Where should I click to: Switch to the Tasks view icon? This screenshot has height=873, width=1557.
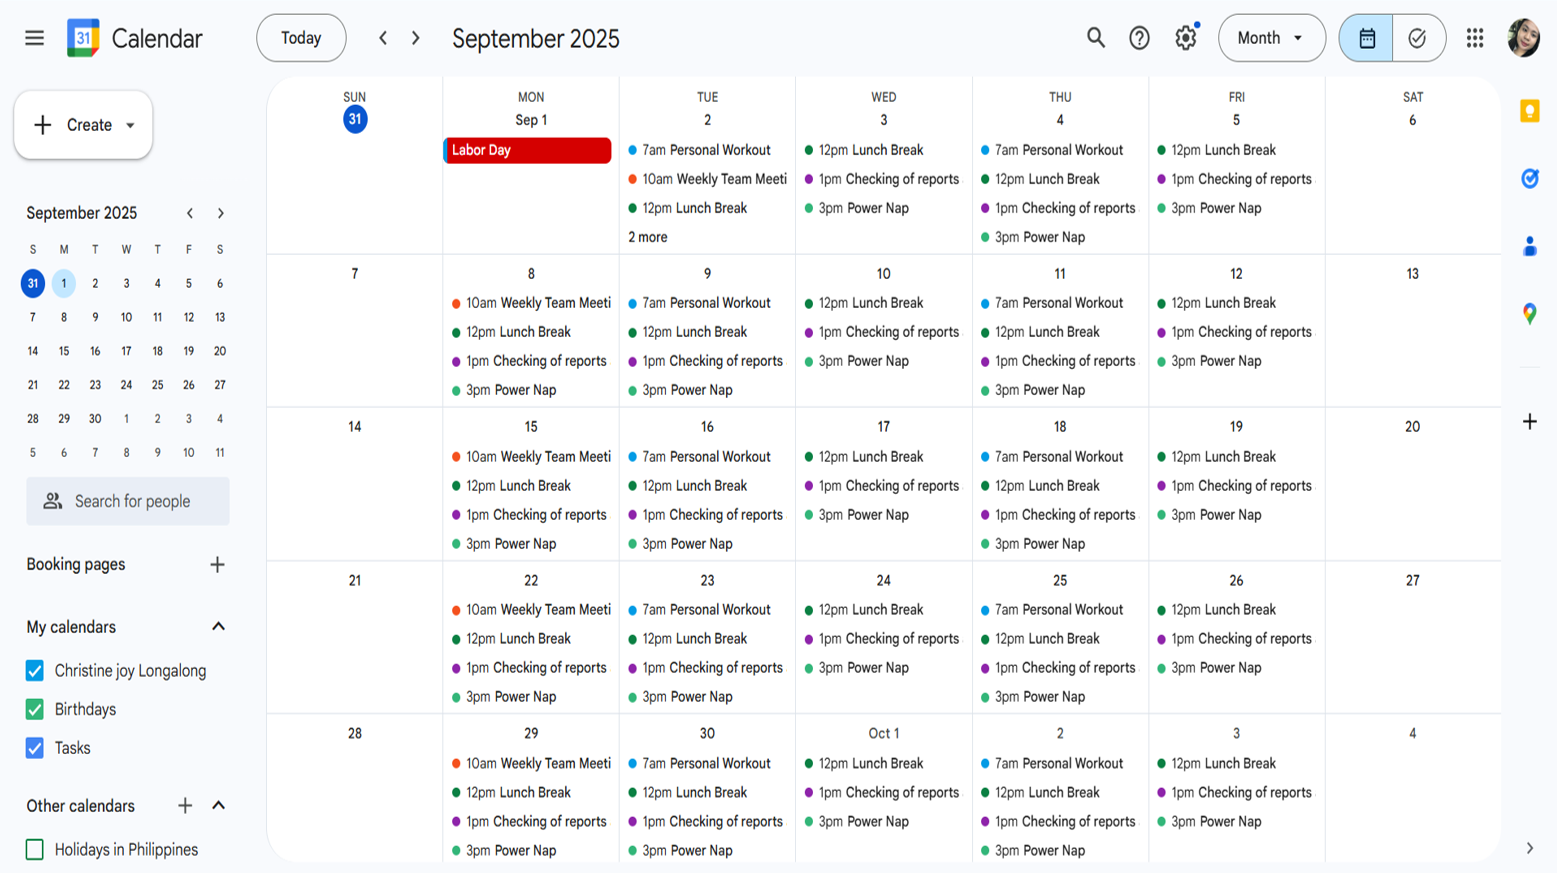pyautogui.click(x=1417, y=38)
